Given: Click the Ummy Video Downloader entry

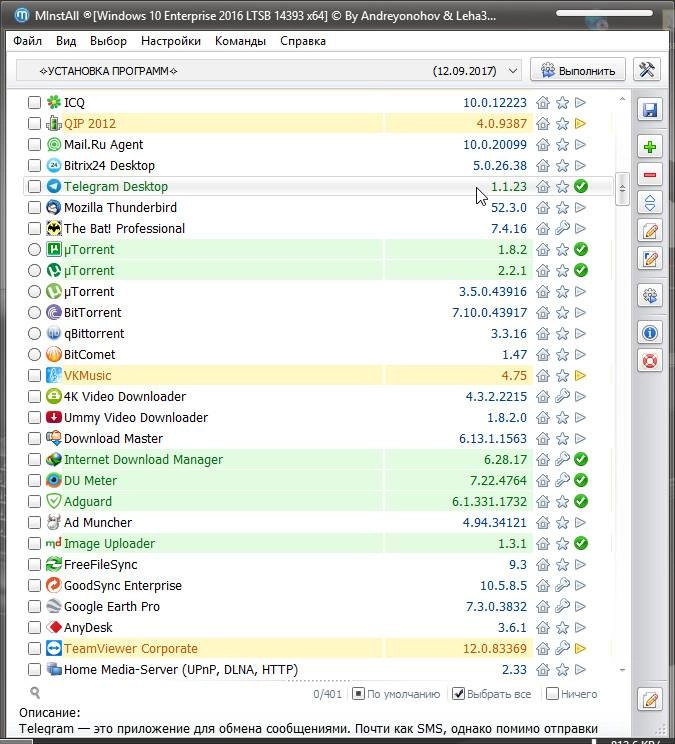Looking at the screenshot, I should tap(136, 418).
